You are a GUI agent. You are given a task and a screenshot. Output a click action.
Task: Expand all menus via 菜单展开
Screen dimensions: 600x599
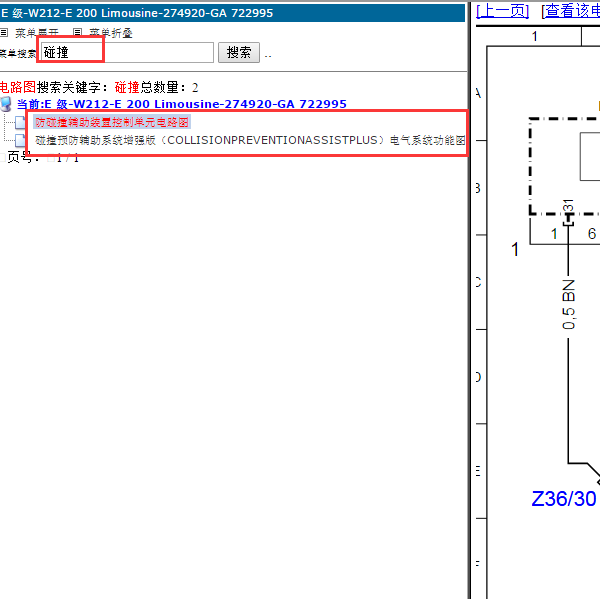pos(37,33)
